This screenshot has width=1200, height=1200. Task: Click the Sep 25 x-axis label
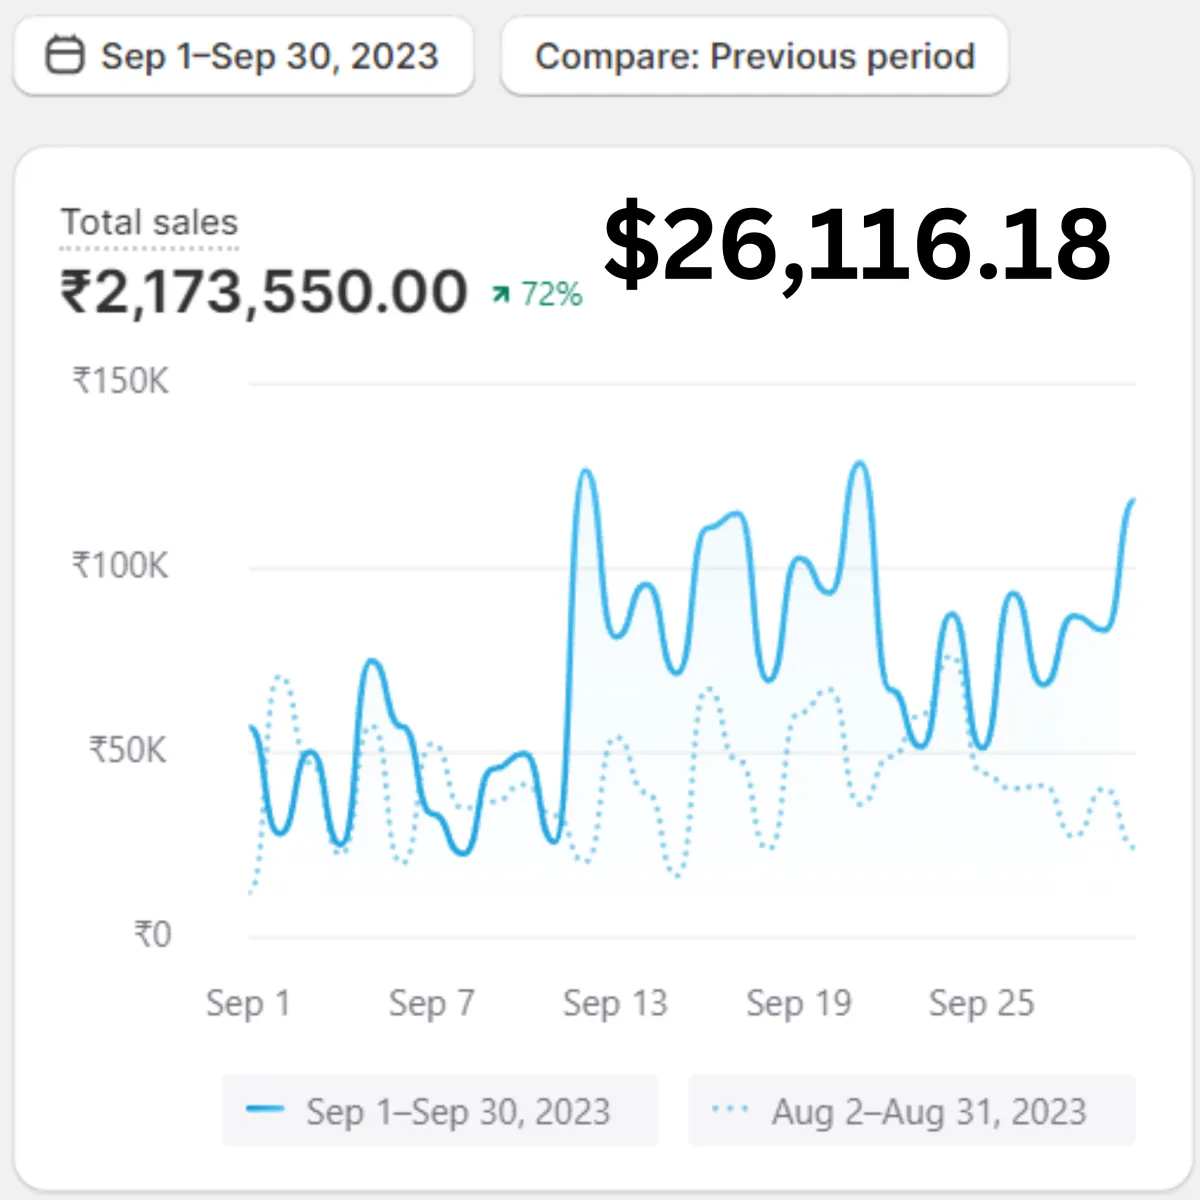[981, 1003]
